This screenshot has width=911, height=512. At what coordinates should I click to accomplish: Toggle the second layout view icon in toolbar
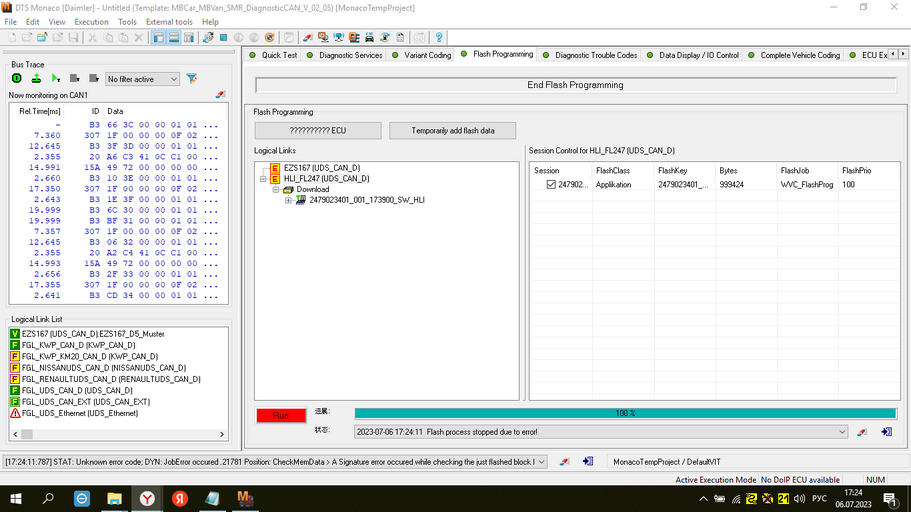coord(174,38)
